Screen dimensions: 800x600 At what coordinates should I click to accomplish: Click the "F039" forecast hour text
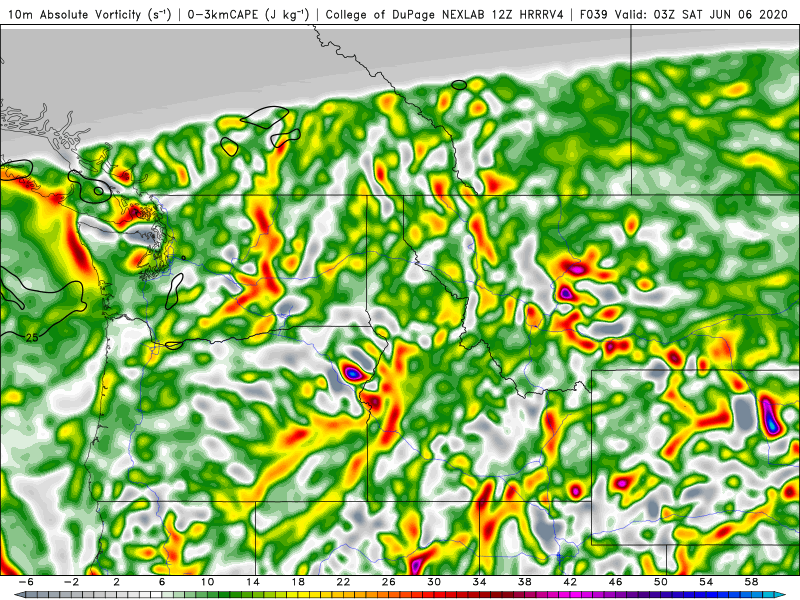(x=595, y=14)
